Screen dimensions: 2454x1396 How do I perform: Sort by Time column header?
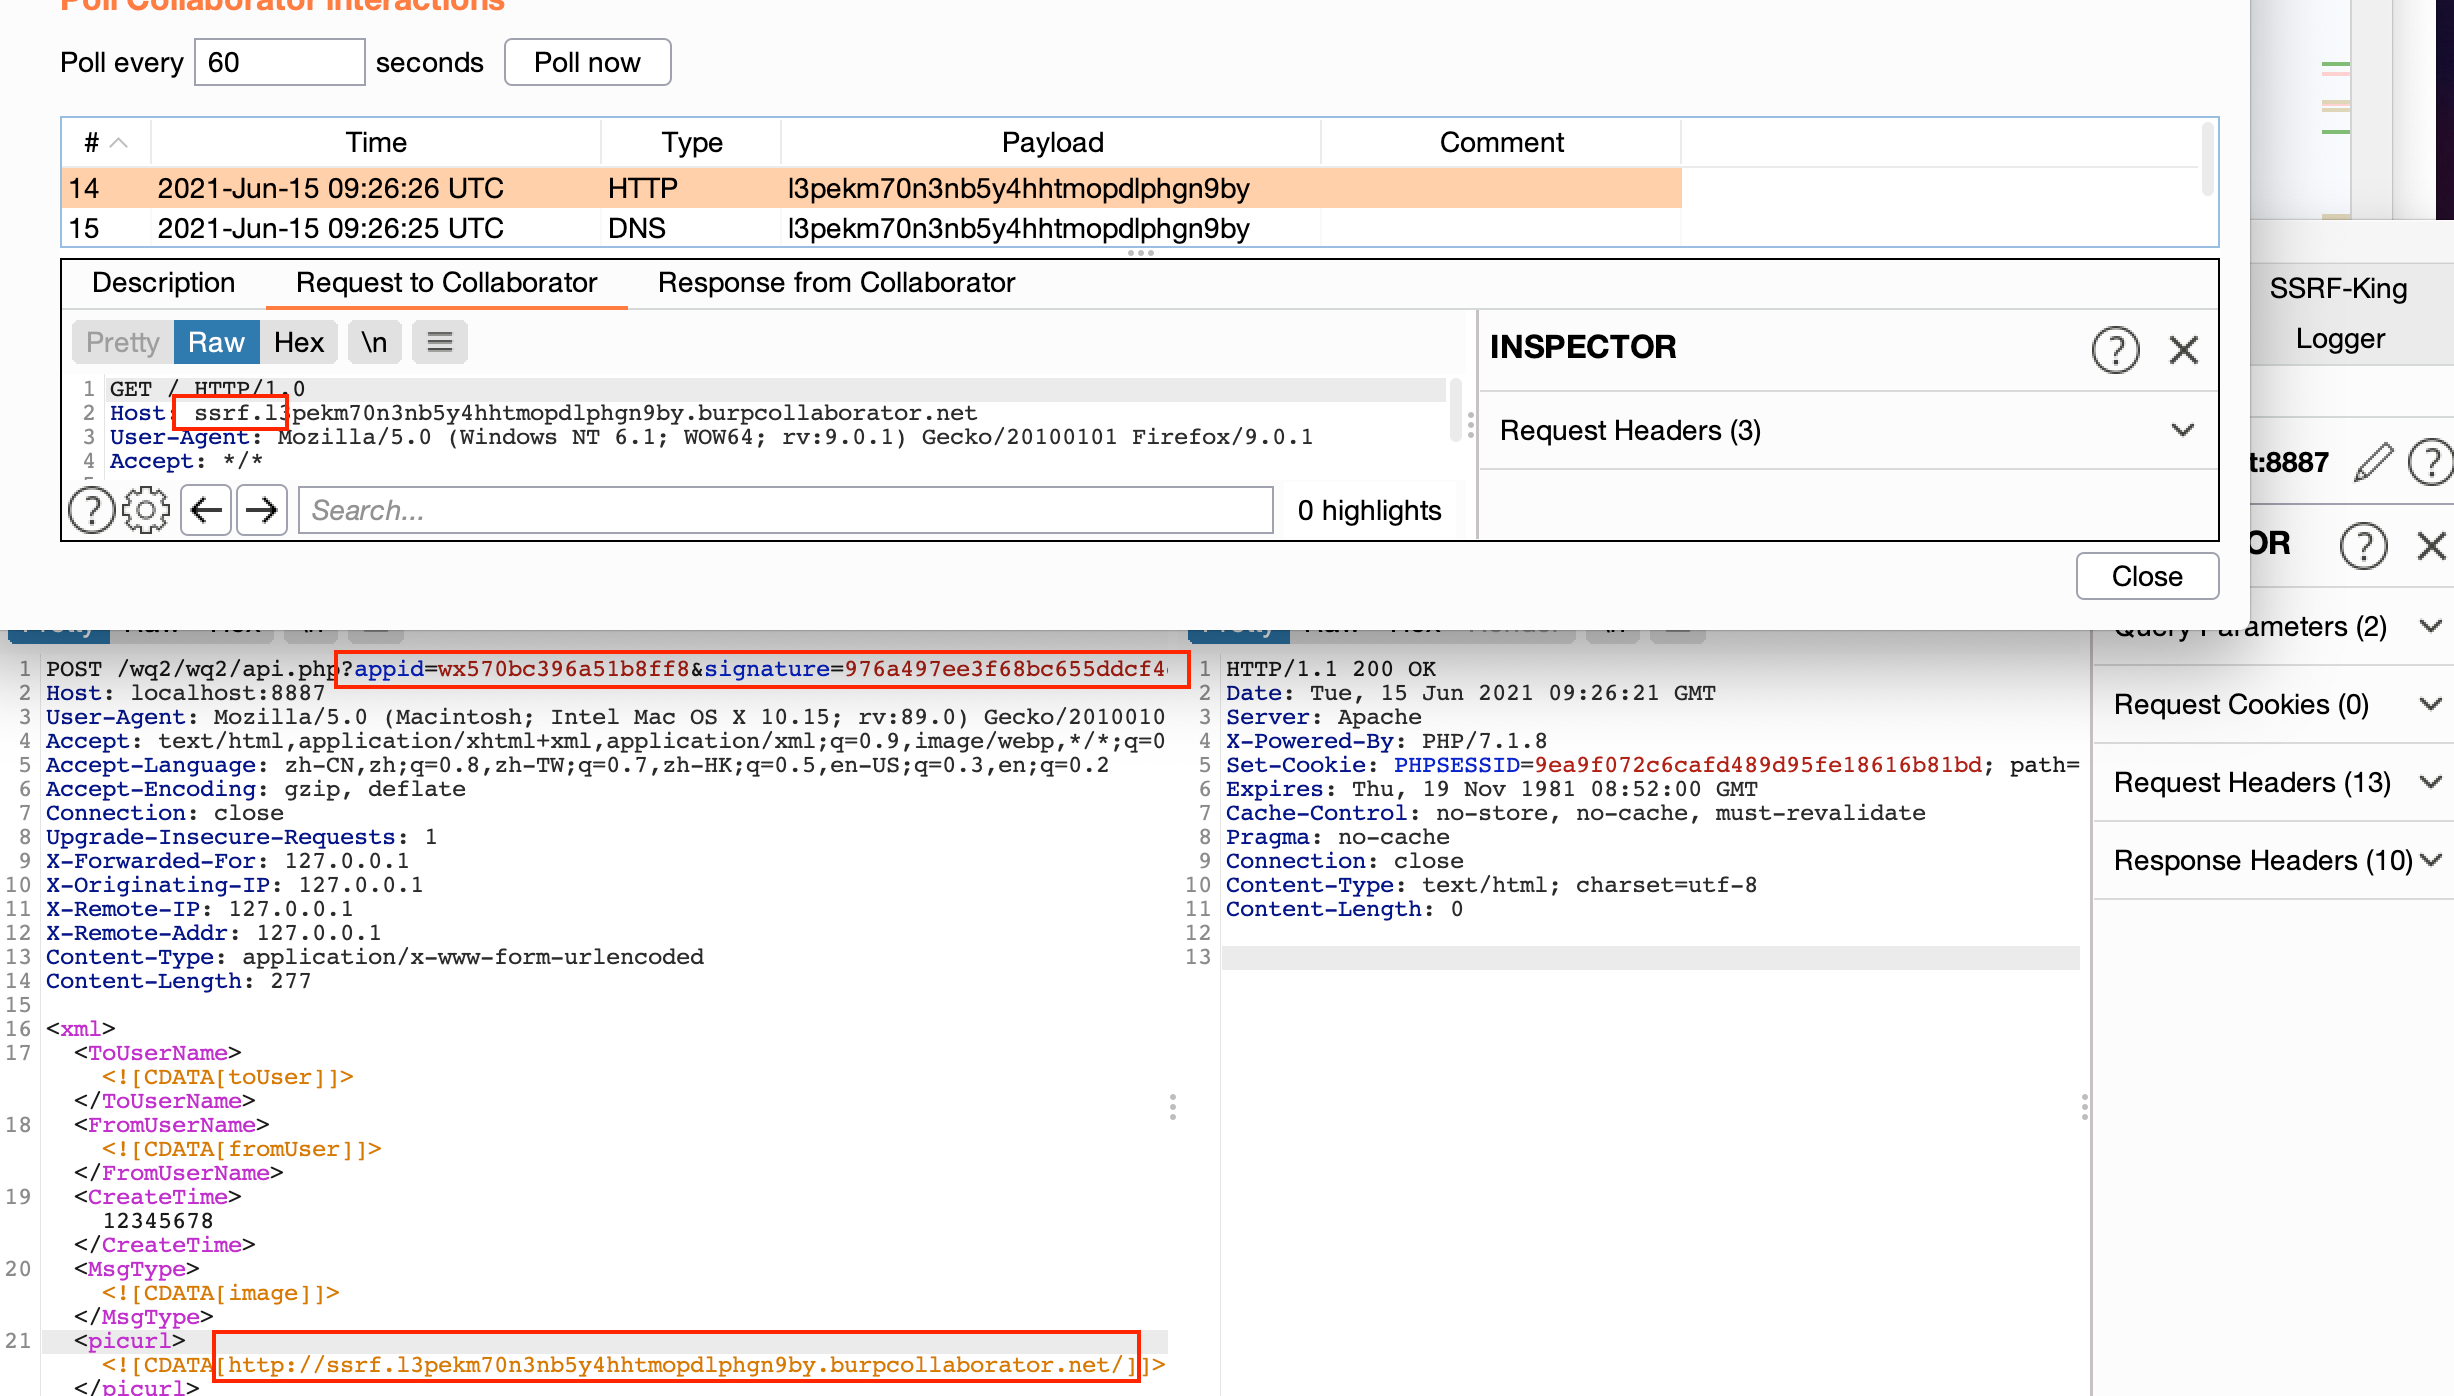pos(376,142)
